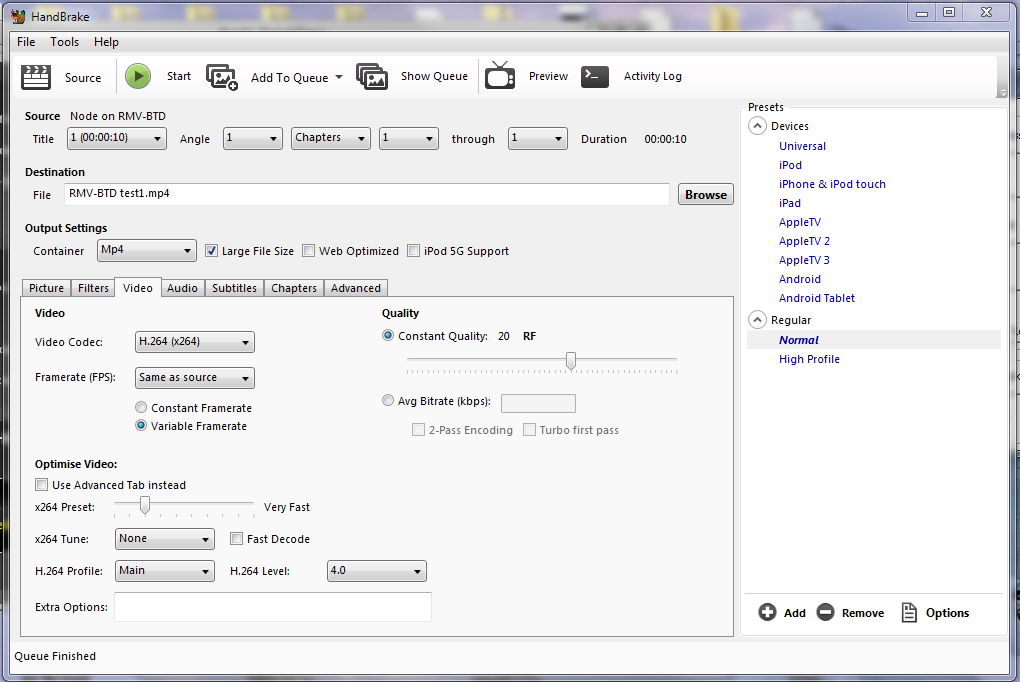
Task: Click the Avg Bitrate input field
Action: pyautogui.click(x=538, y=403)
